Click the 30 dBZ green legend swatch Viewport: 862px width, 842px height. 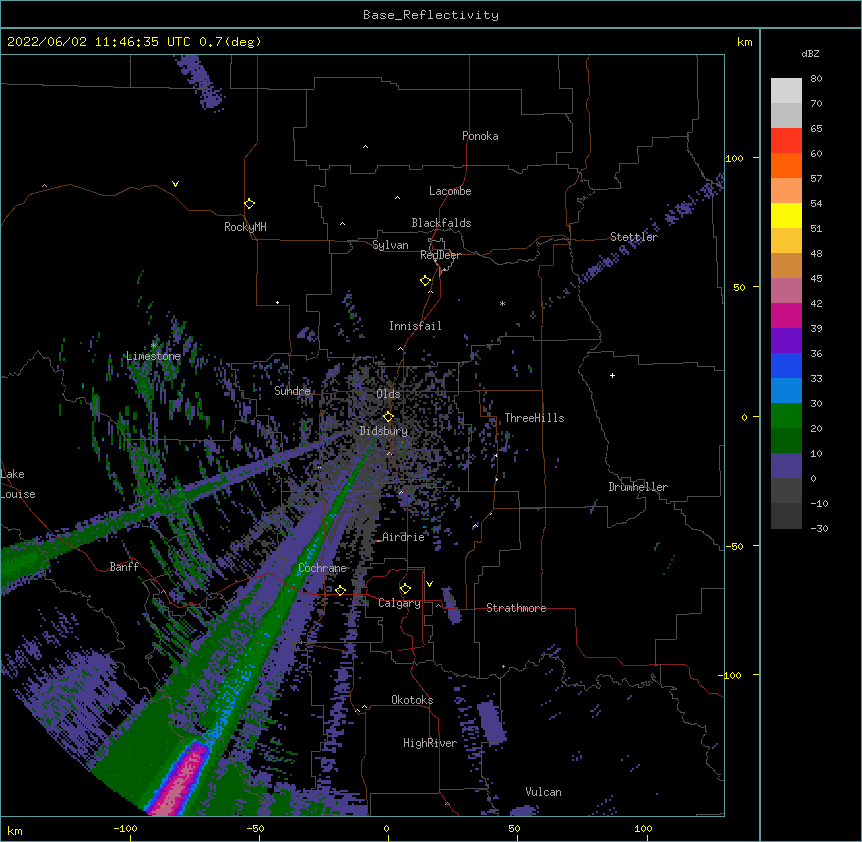coord(786,416)
